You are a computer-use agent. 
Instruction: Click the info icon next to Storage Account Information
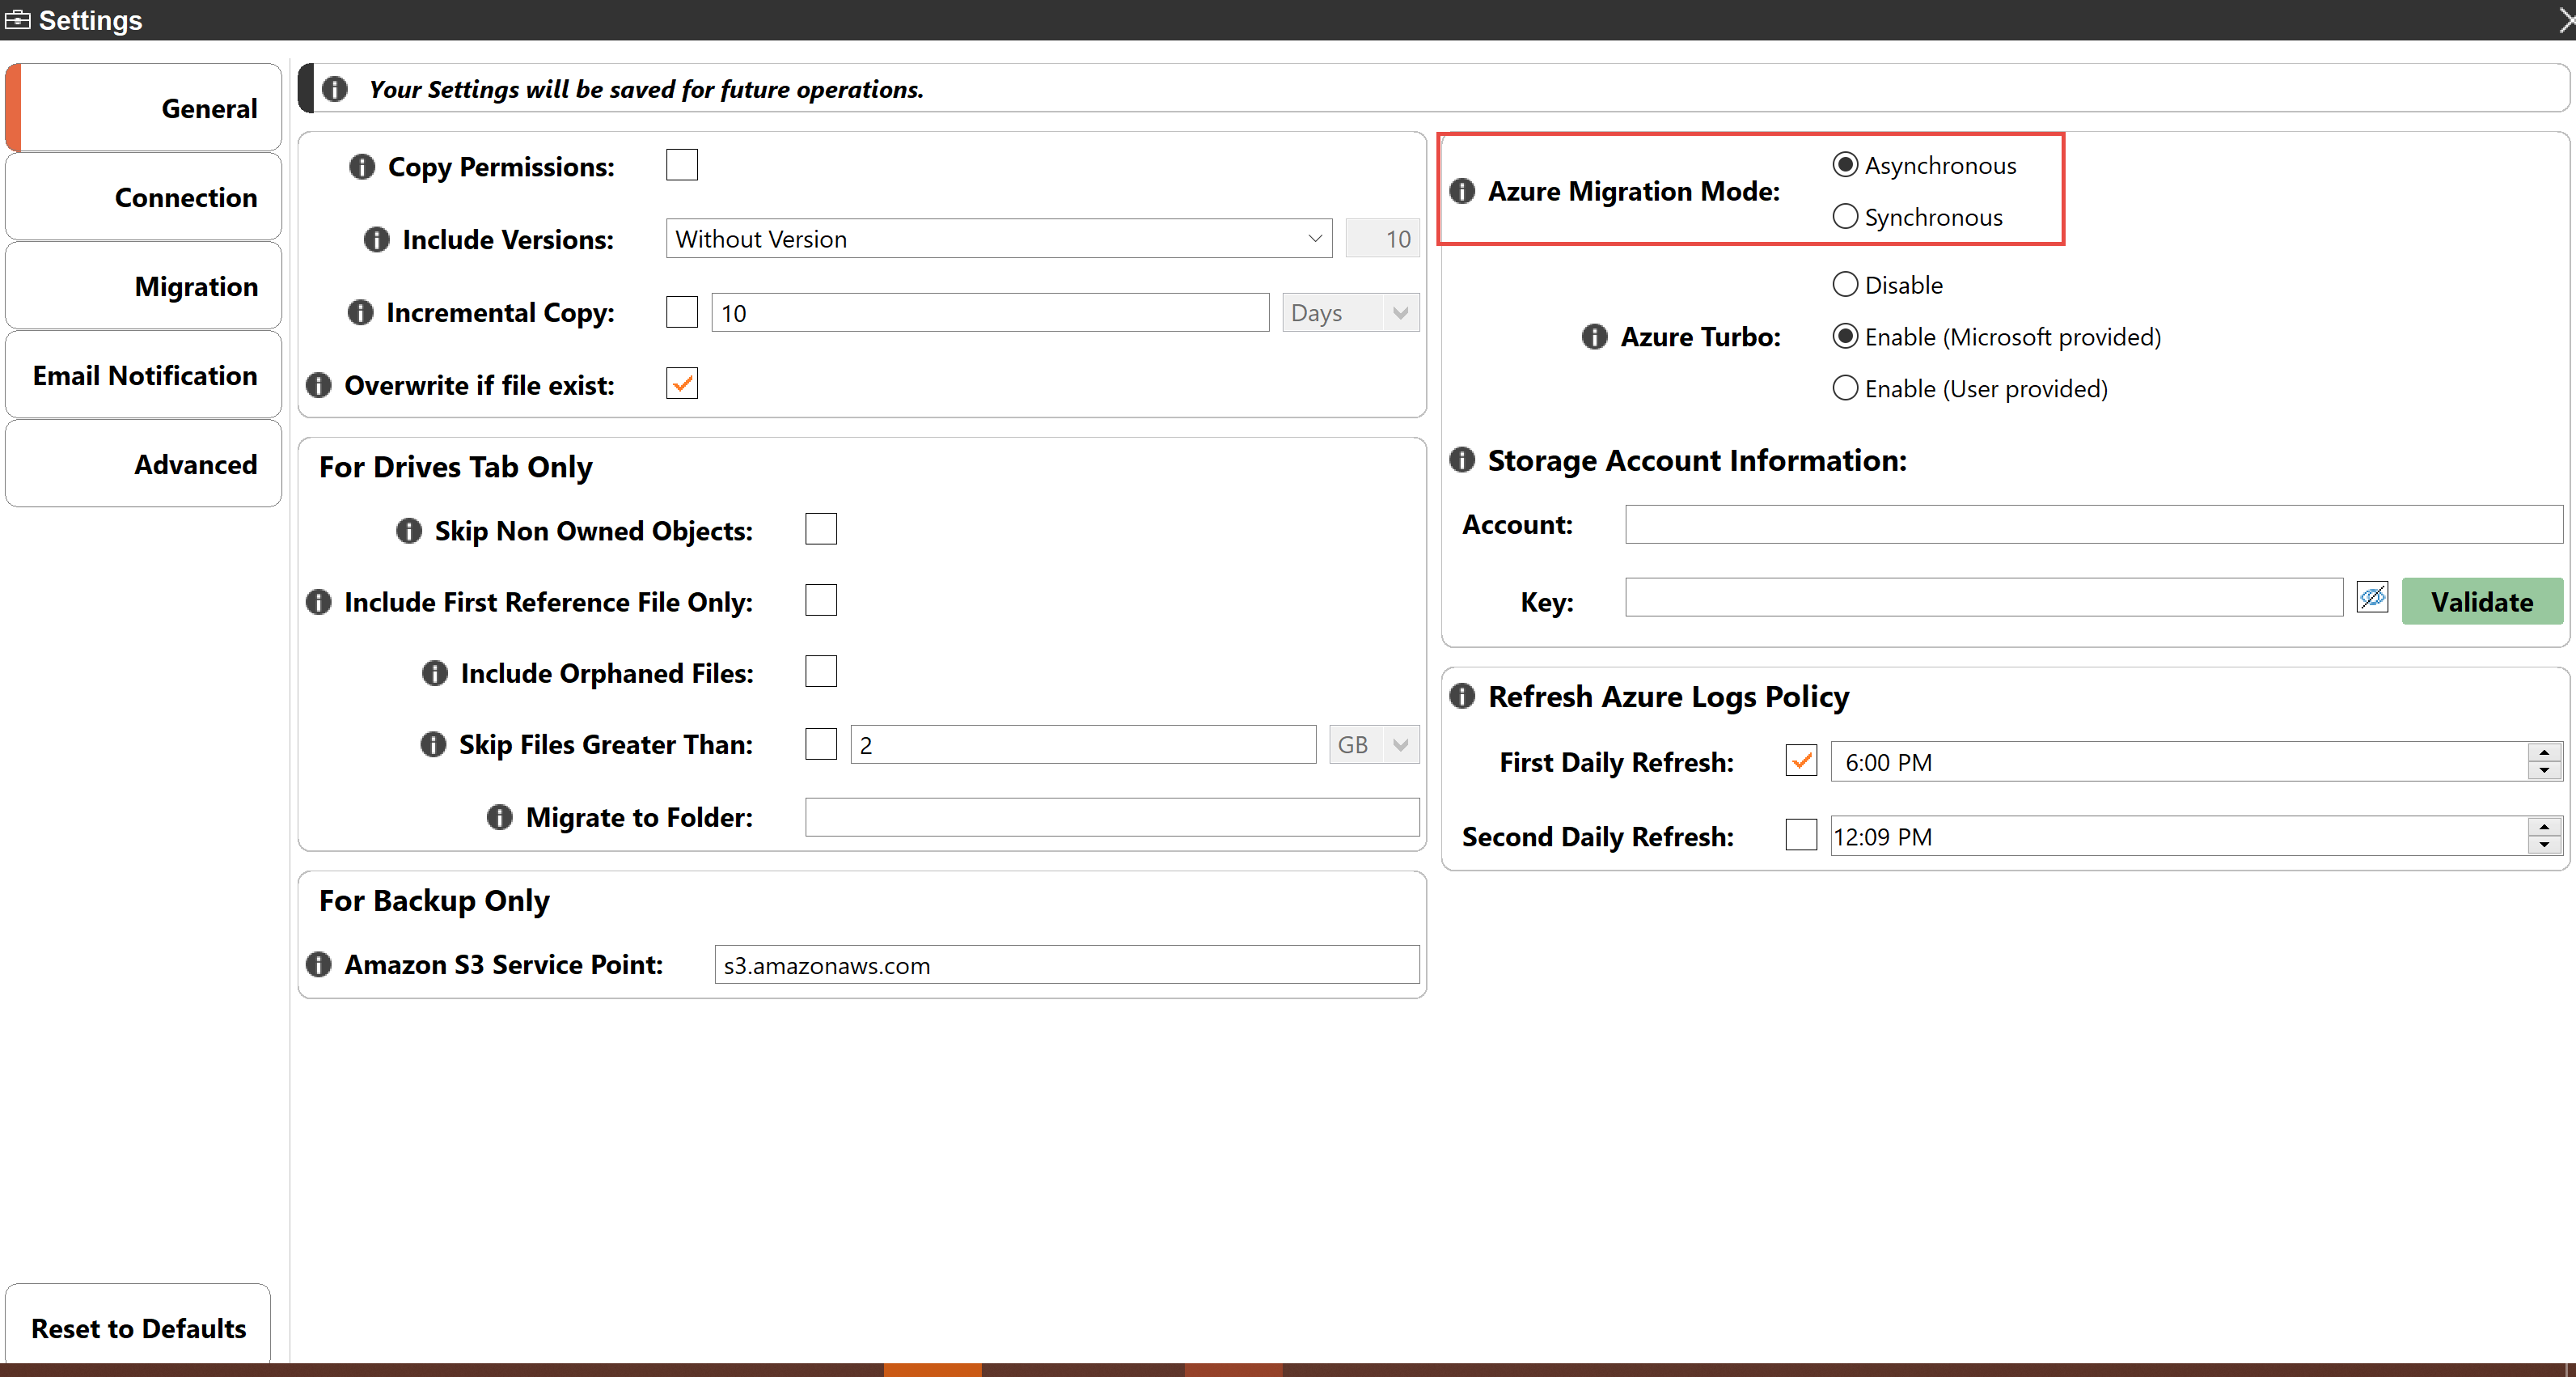coord(1461,459)
